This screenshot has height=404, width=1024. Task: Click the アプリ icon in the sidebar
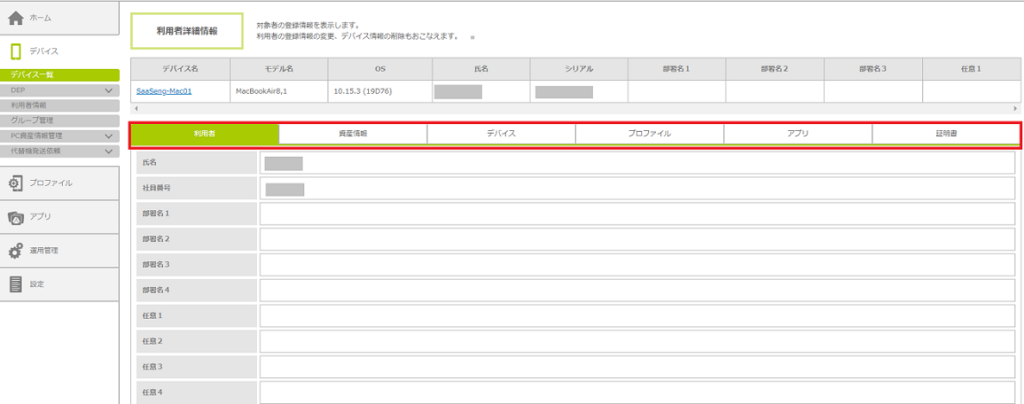click(x=16, y=216)
